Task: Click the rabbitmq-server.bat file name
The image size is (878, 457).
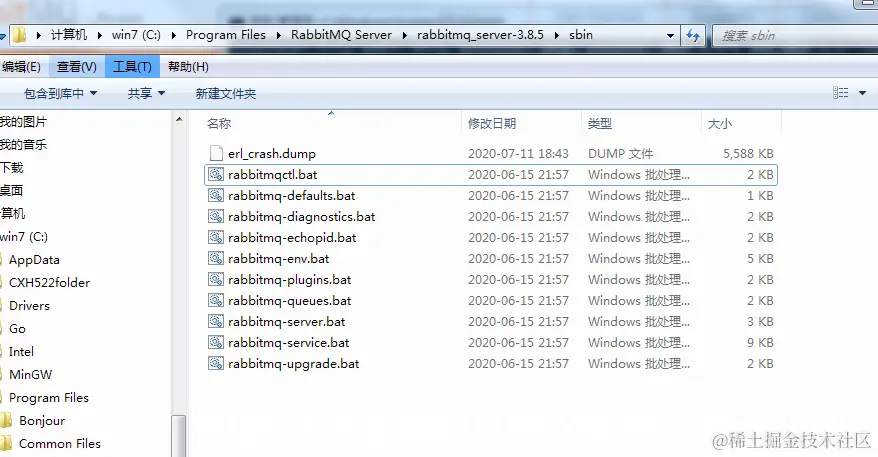Action: 286,321
